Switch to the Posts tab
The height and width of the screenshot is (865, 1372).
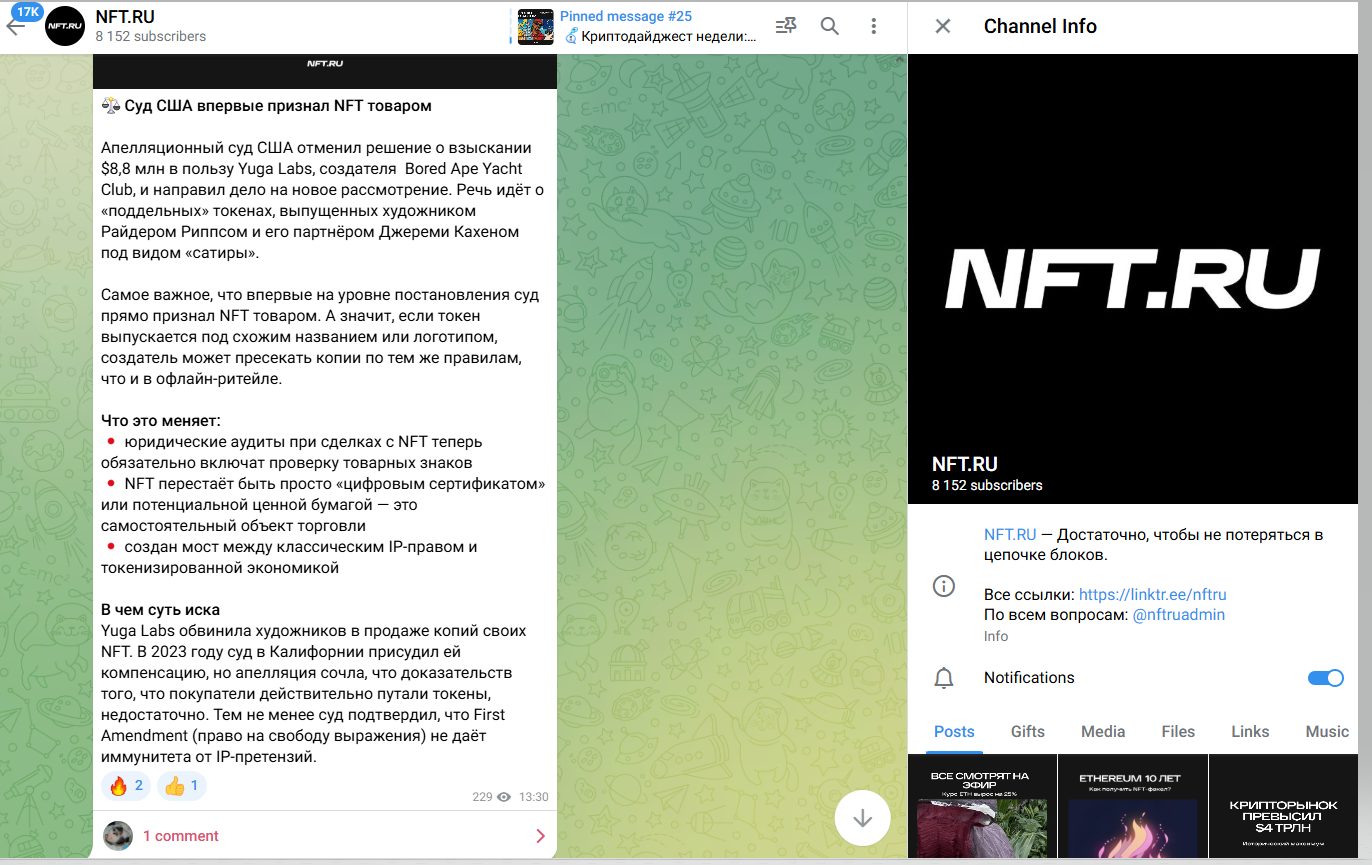pos(954,732)
